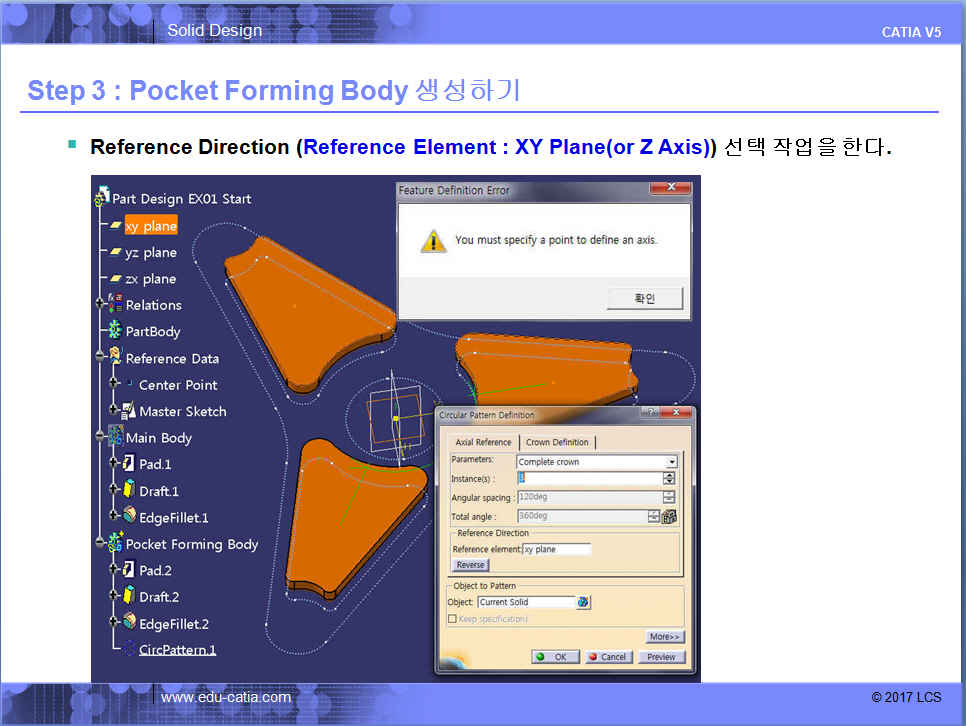This screenshot has height=726, width=966.
Task: Click the formula icon next to Total angle
Action: tap(670, 517)
